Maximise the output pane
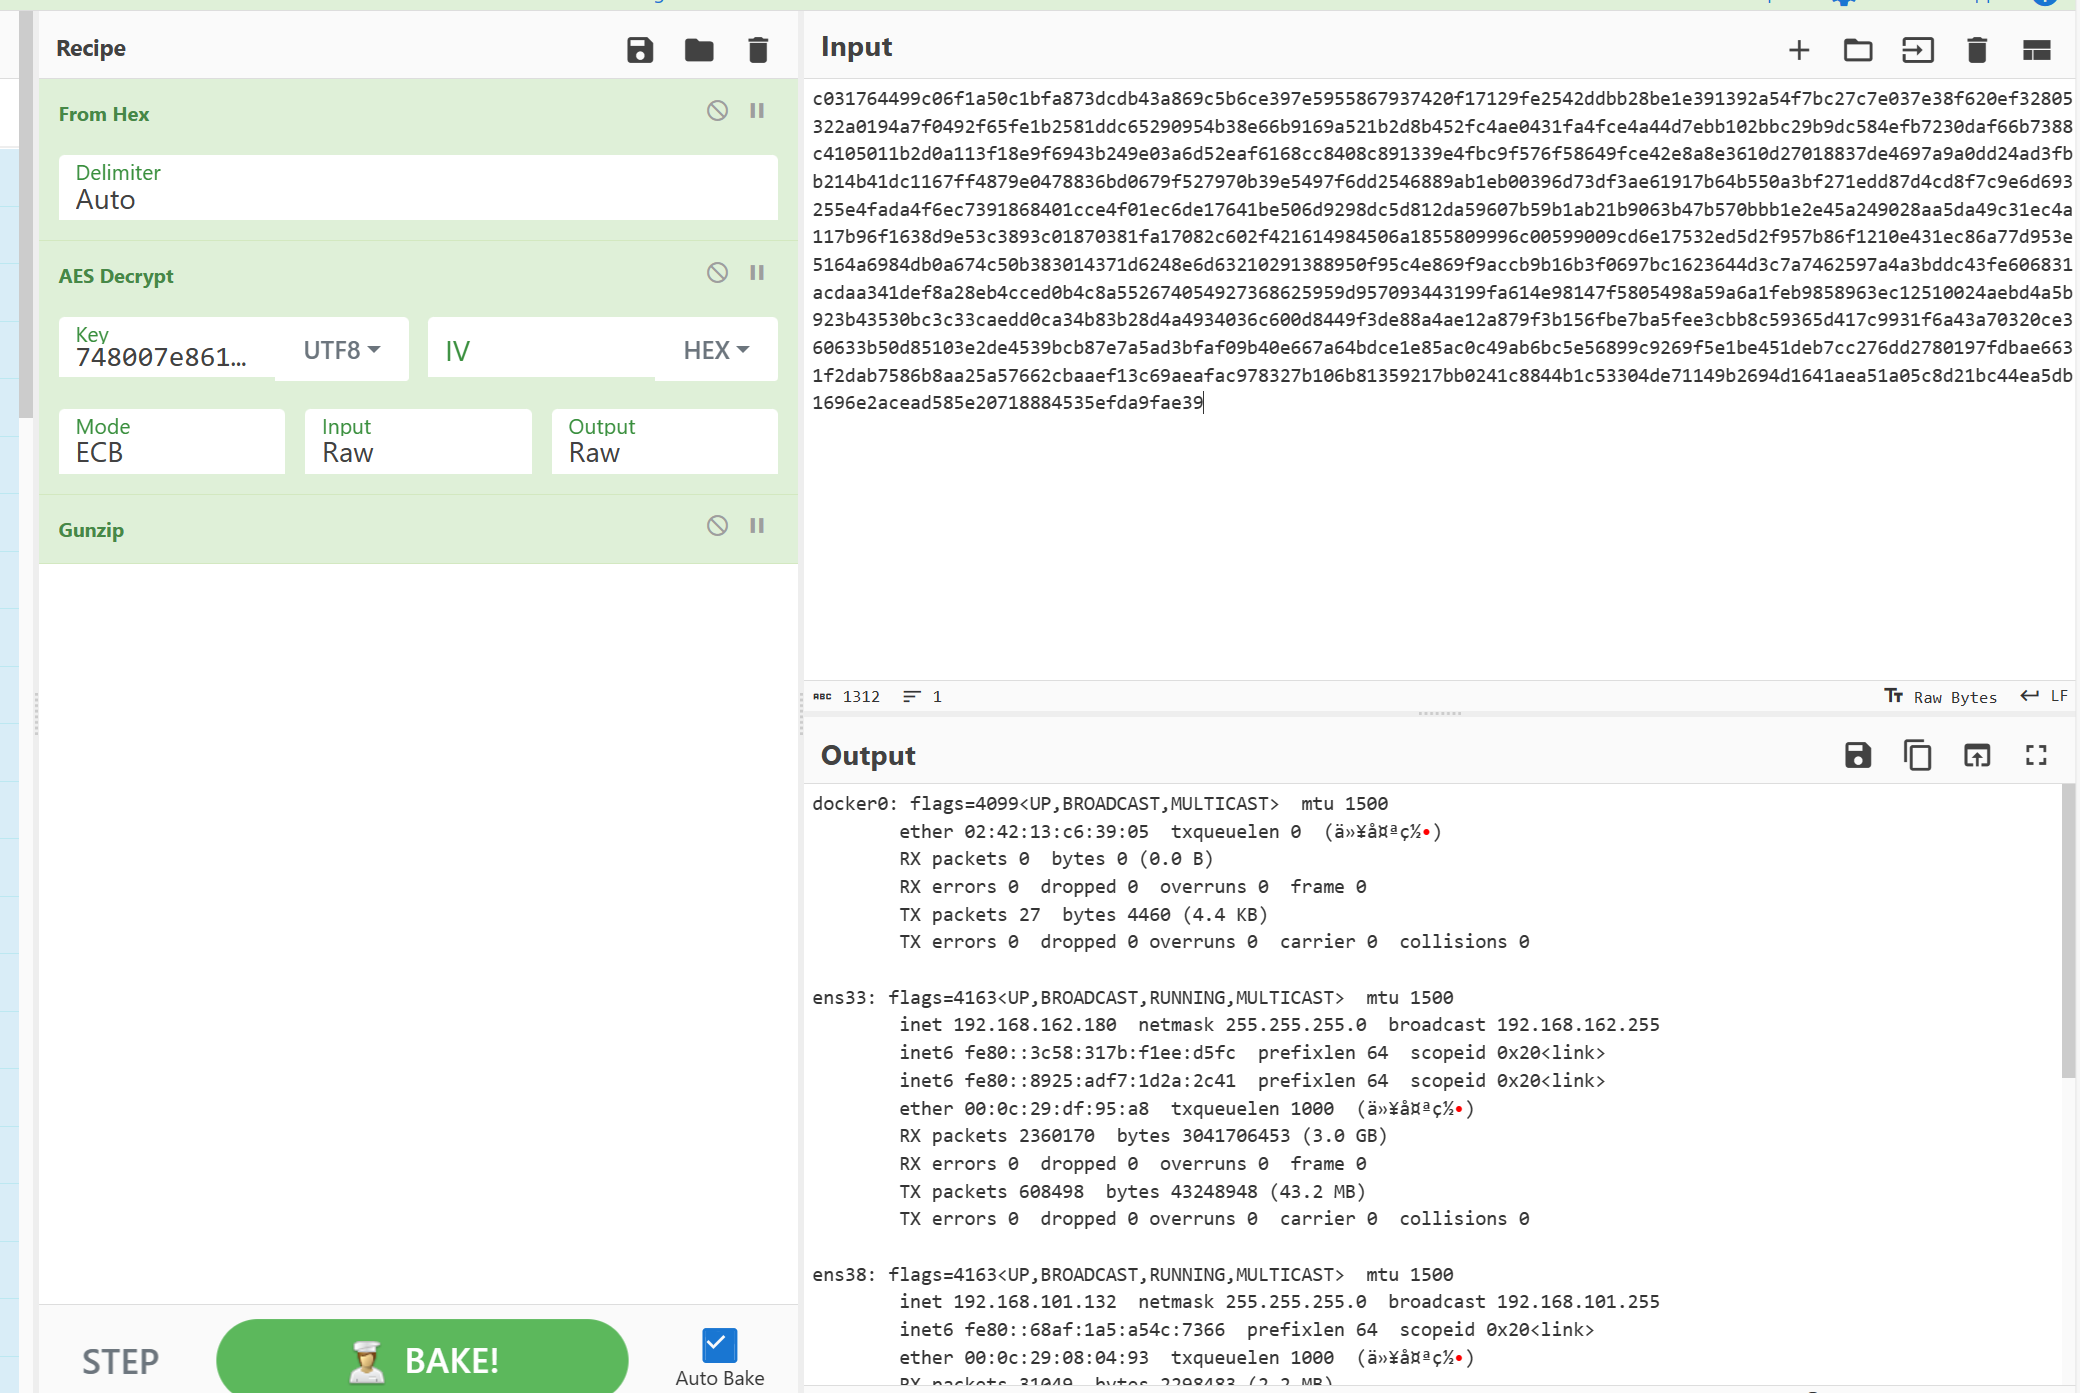Image resolution: width=2080 pixels, height=1393 pixels. [2036, 755]
